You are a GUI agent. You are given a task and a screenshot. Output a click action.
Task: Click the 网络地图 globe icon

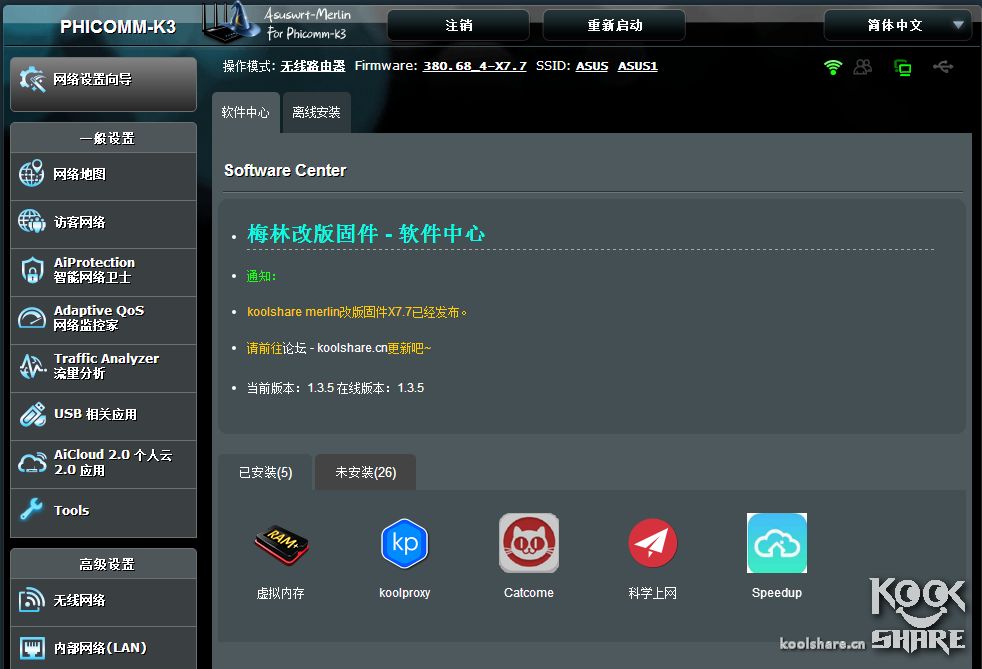31,174
